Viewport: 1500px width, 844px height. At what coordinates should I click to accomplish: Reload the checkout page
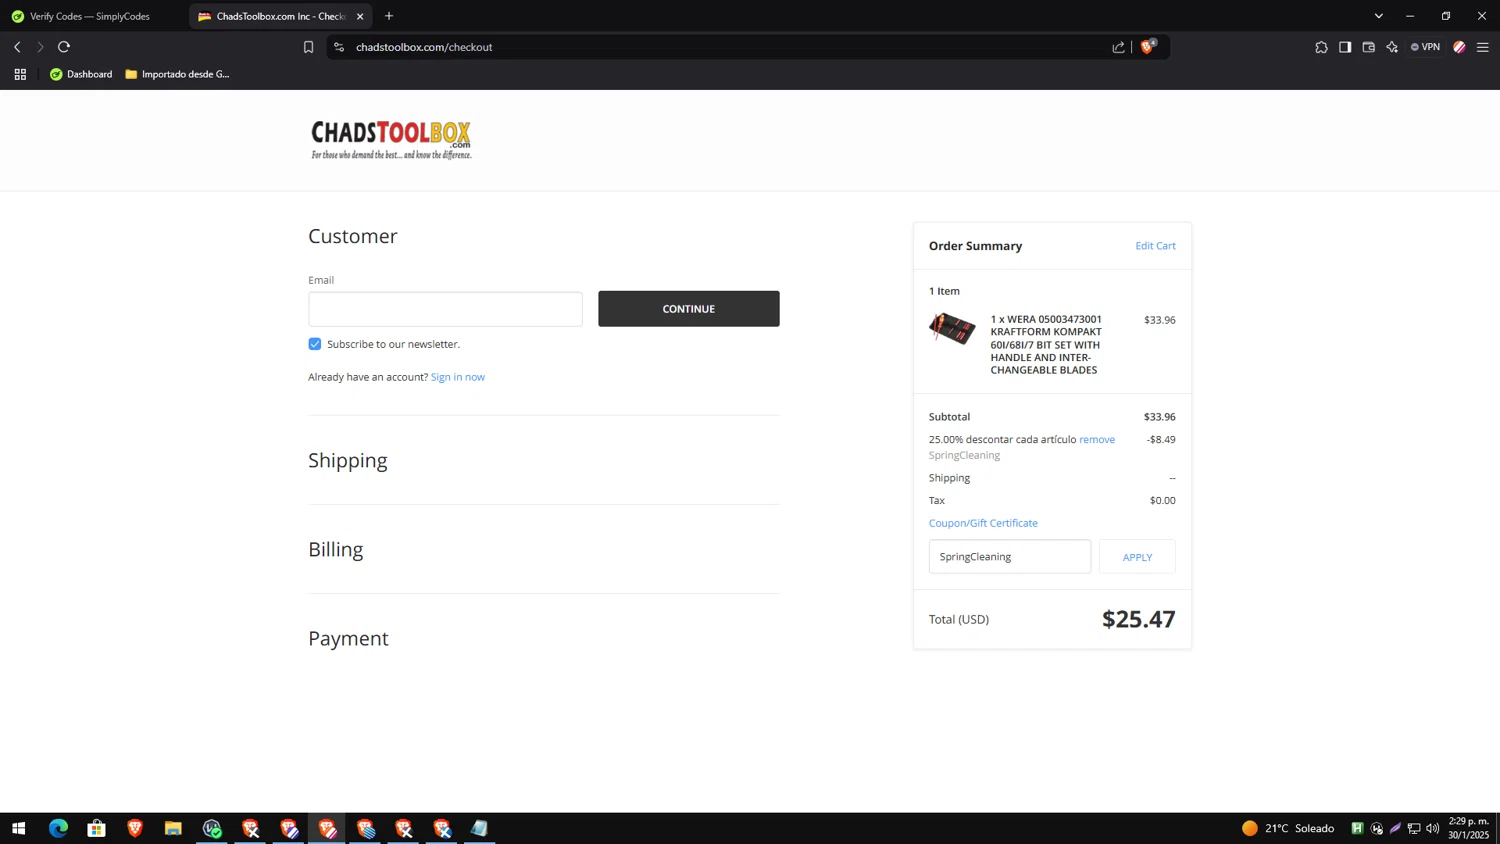[64, 47]
